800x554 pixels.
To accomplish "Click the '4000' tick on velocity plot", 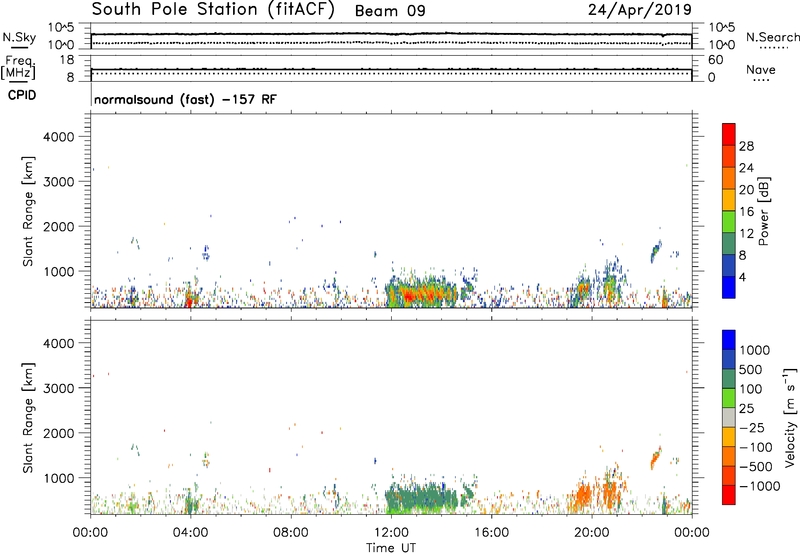I will (x=59, y=343).
